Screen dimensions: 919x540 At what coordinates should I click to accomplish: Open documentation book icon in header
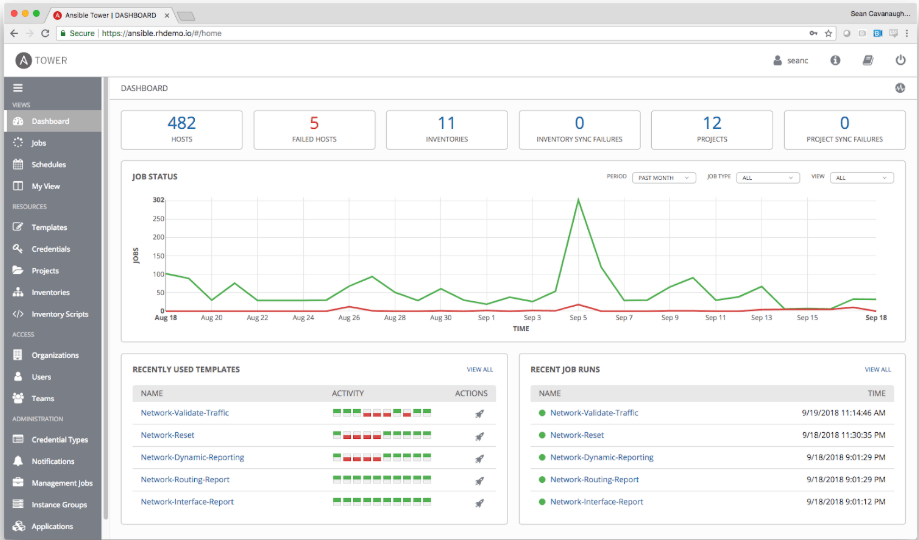(x=868, y=61)
